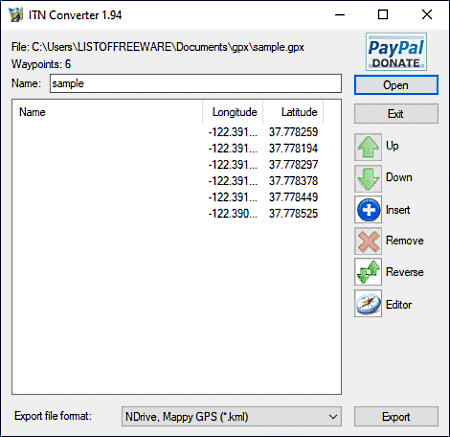Open the Editor compass icon
Viewport: 450px width, 437px height.
click(368, 303)
